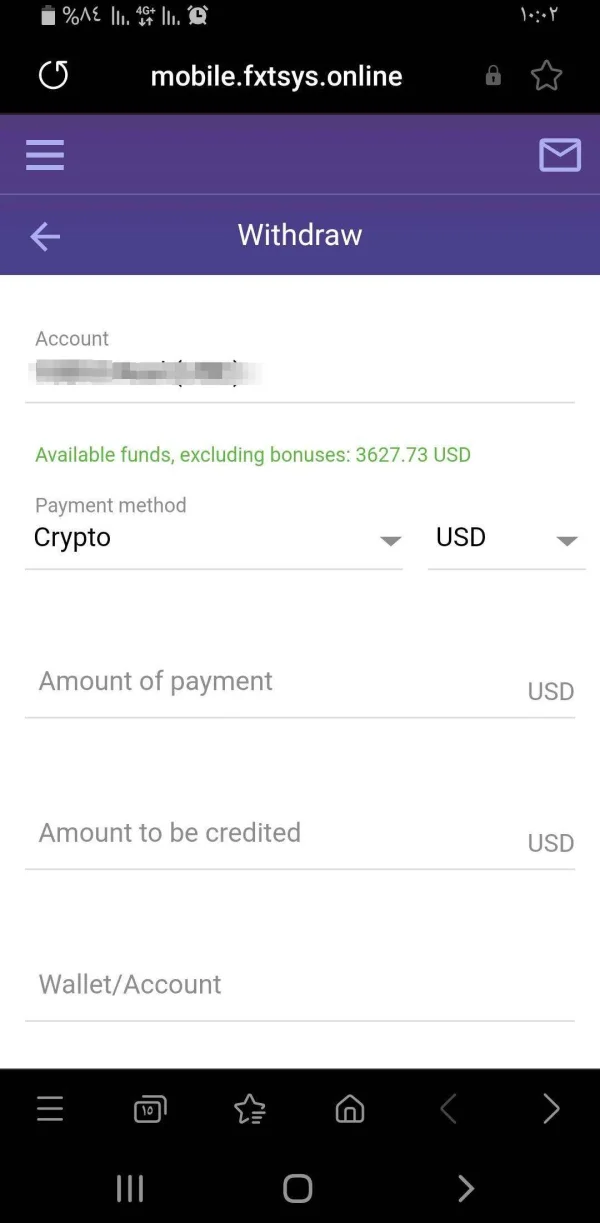Select the Account field
The image size is (600, 1223).
click(299, 372)
